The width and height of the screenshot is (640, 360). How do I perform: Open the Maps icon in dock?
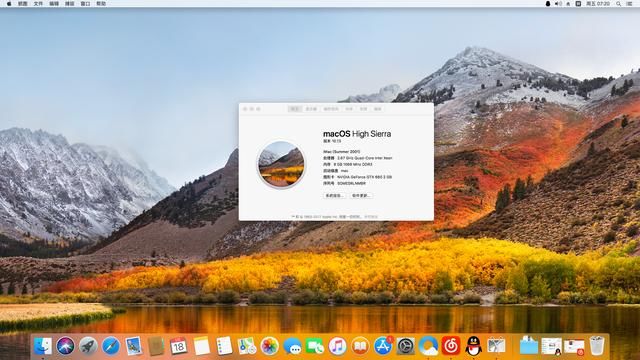pos(247,346)
